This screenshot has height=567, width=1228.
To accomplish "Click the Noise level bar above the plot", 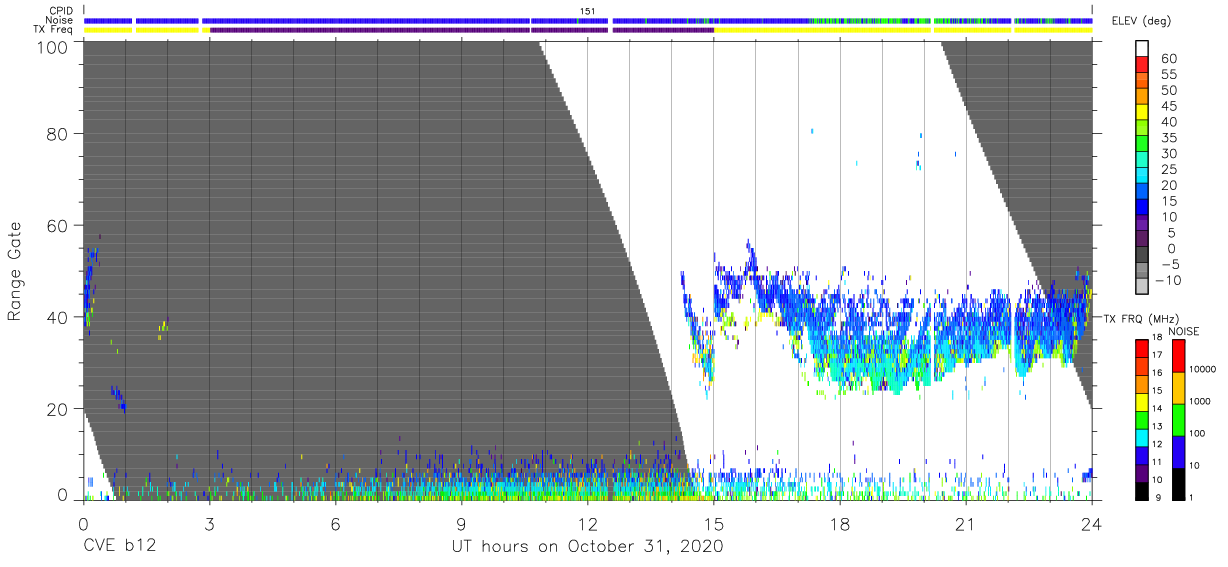I will coord(588,20).
